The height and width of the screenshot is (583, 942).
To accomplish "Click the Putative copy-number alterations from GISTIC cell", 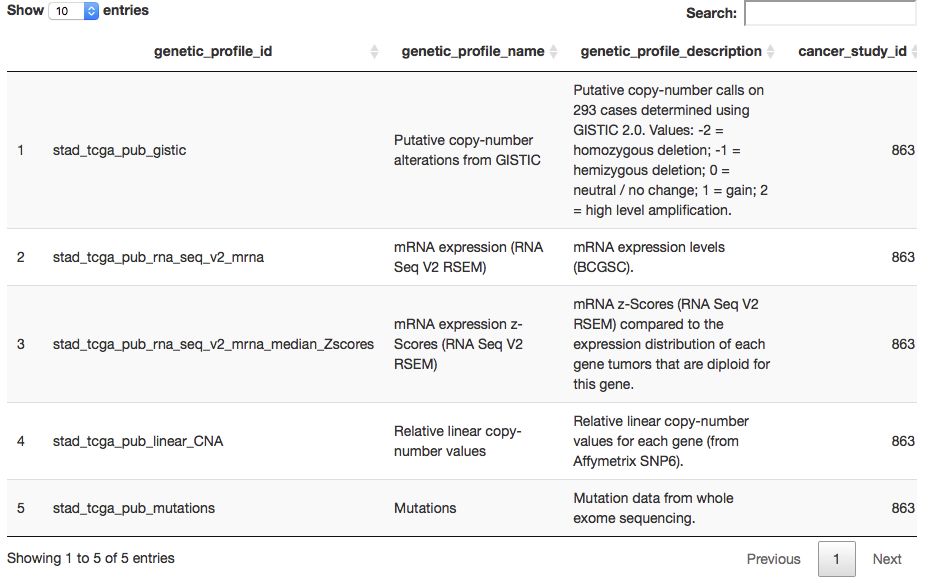I will 467,150.
